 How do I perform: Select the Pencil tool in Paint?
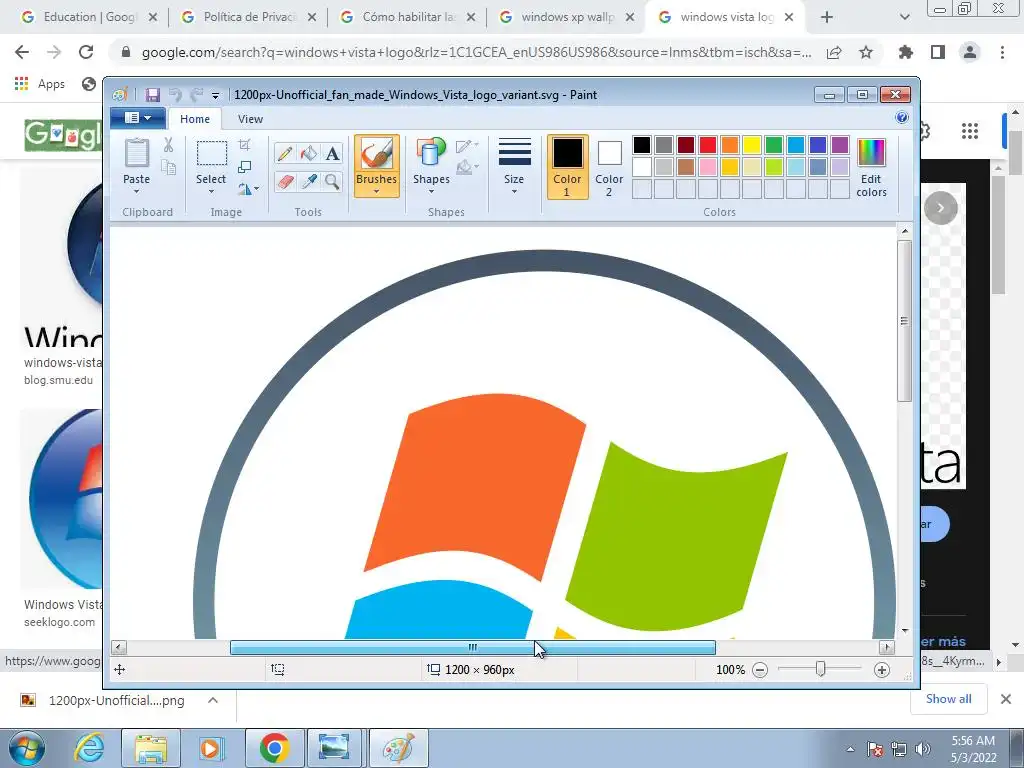pos(285,153)
